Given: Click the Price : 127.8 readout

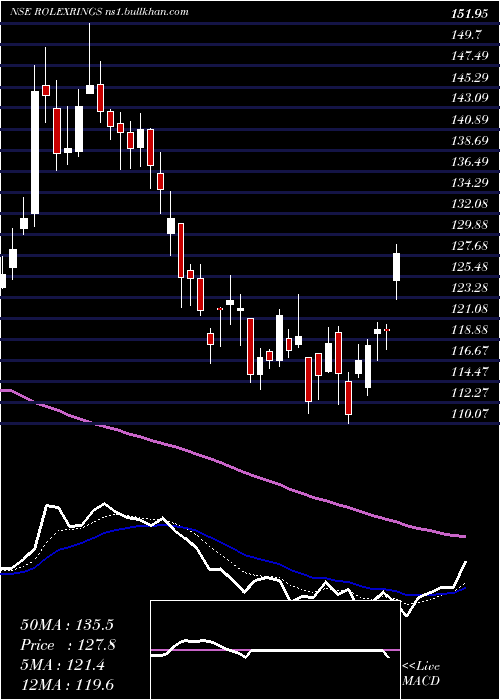Looking at the screenshot, I should pos(68,645).
